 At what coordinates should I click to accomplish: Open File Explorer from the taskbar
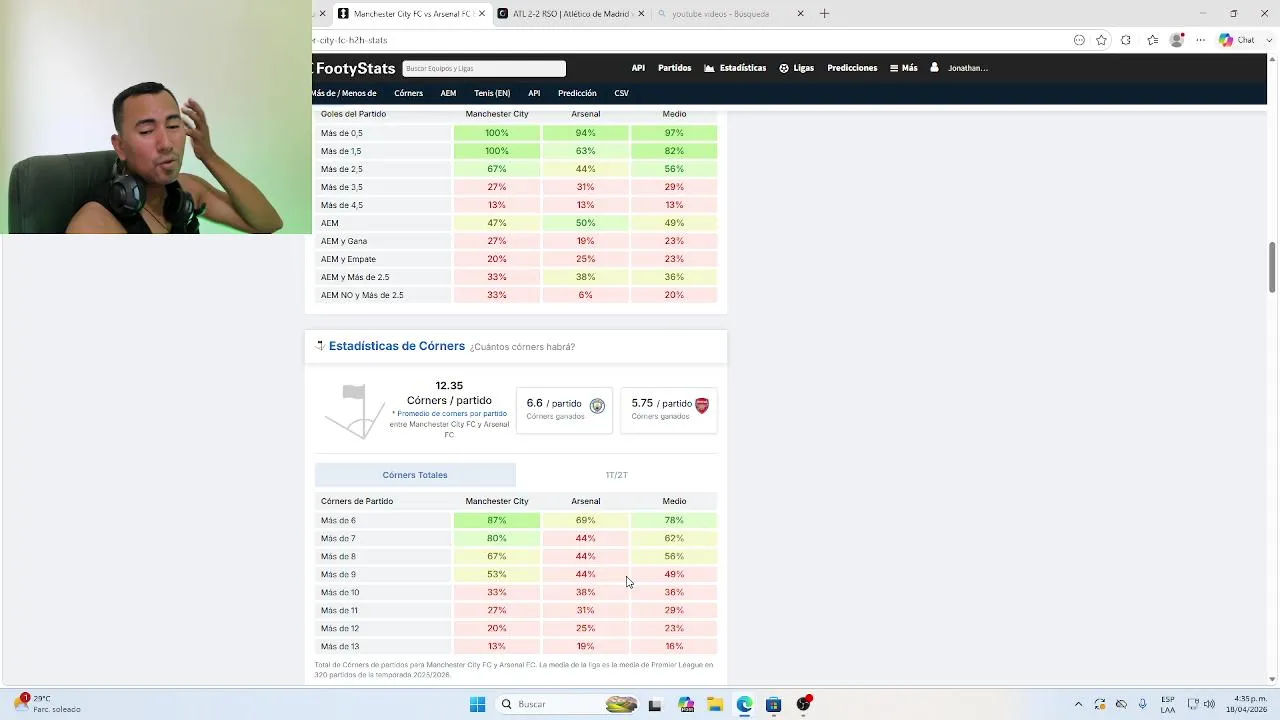pyautogui.click(x=715, y=704)
